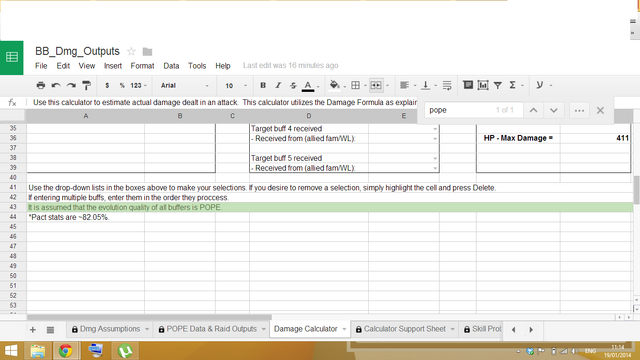Image resolution: width=640 pixels, height=360 pixels.
Task: Open more find options (three dots)
Action: pos(579,110)
